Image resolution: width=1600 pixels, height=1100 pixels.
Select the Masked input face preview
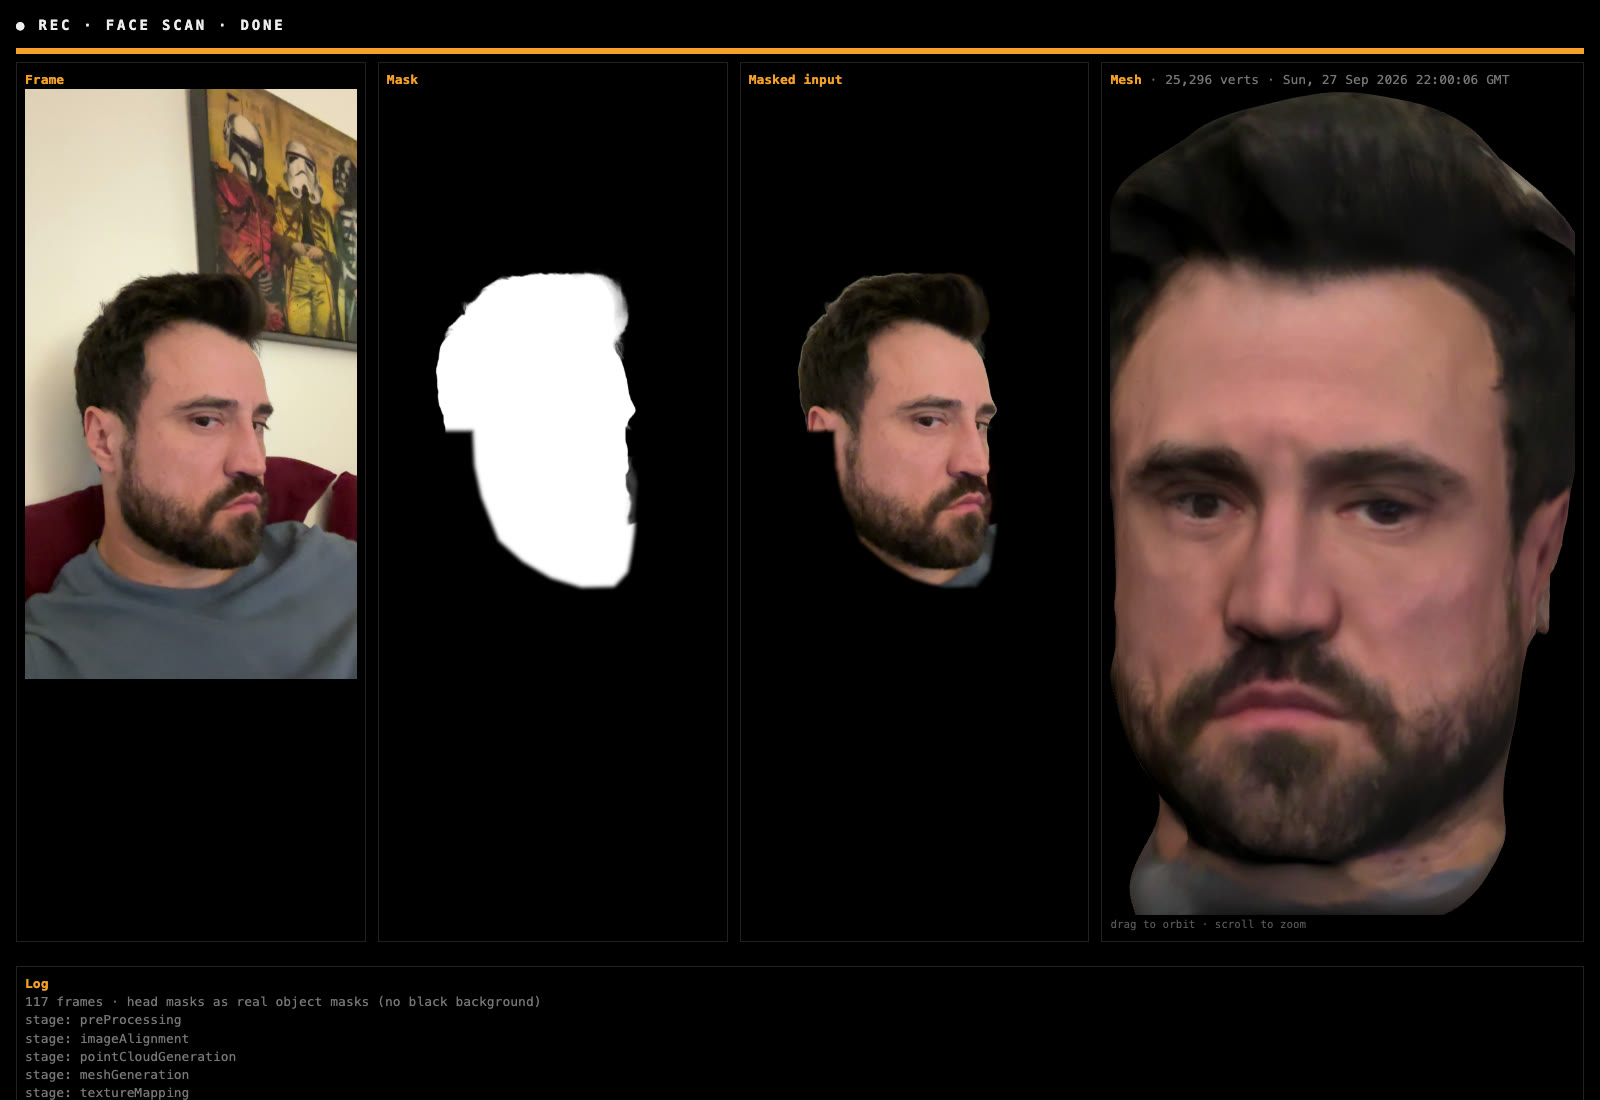point(897,428)
